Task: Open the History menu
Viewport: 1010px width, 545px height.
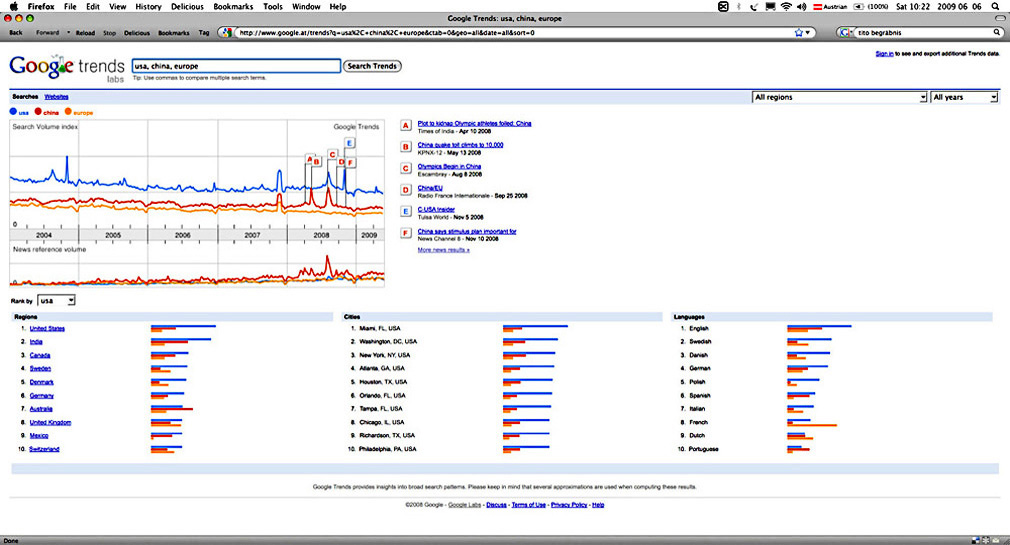Action: (148, 6)
